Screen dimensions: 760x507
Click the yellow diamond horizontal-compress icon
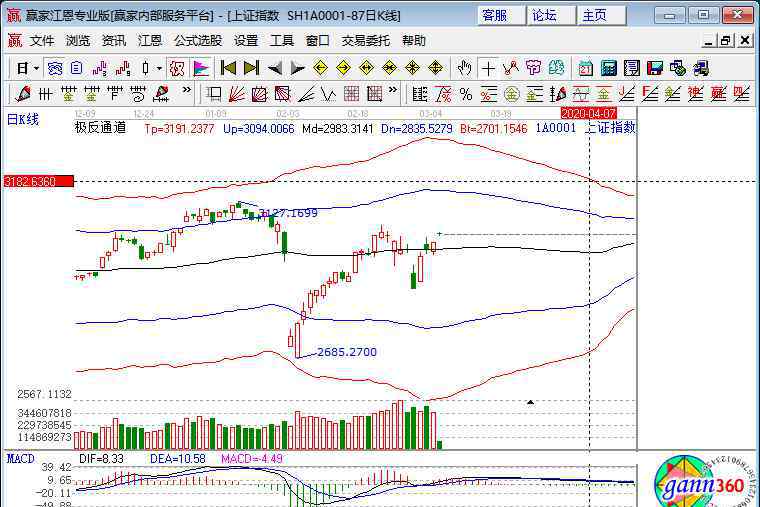pos(389,68)
